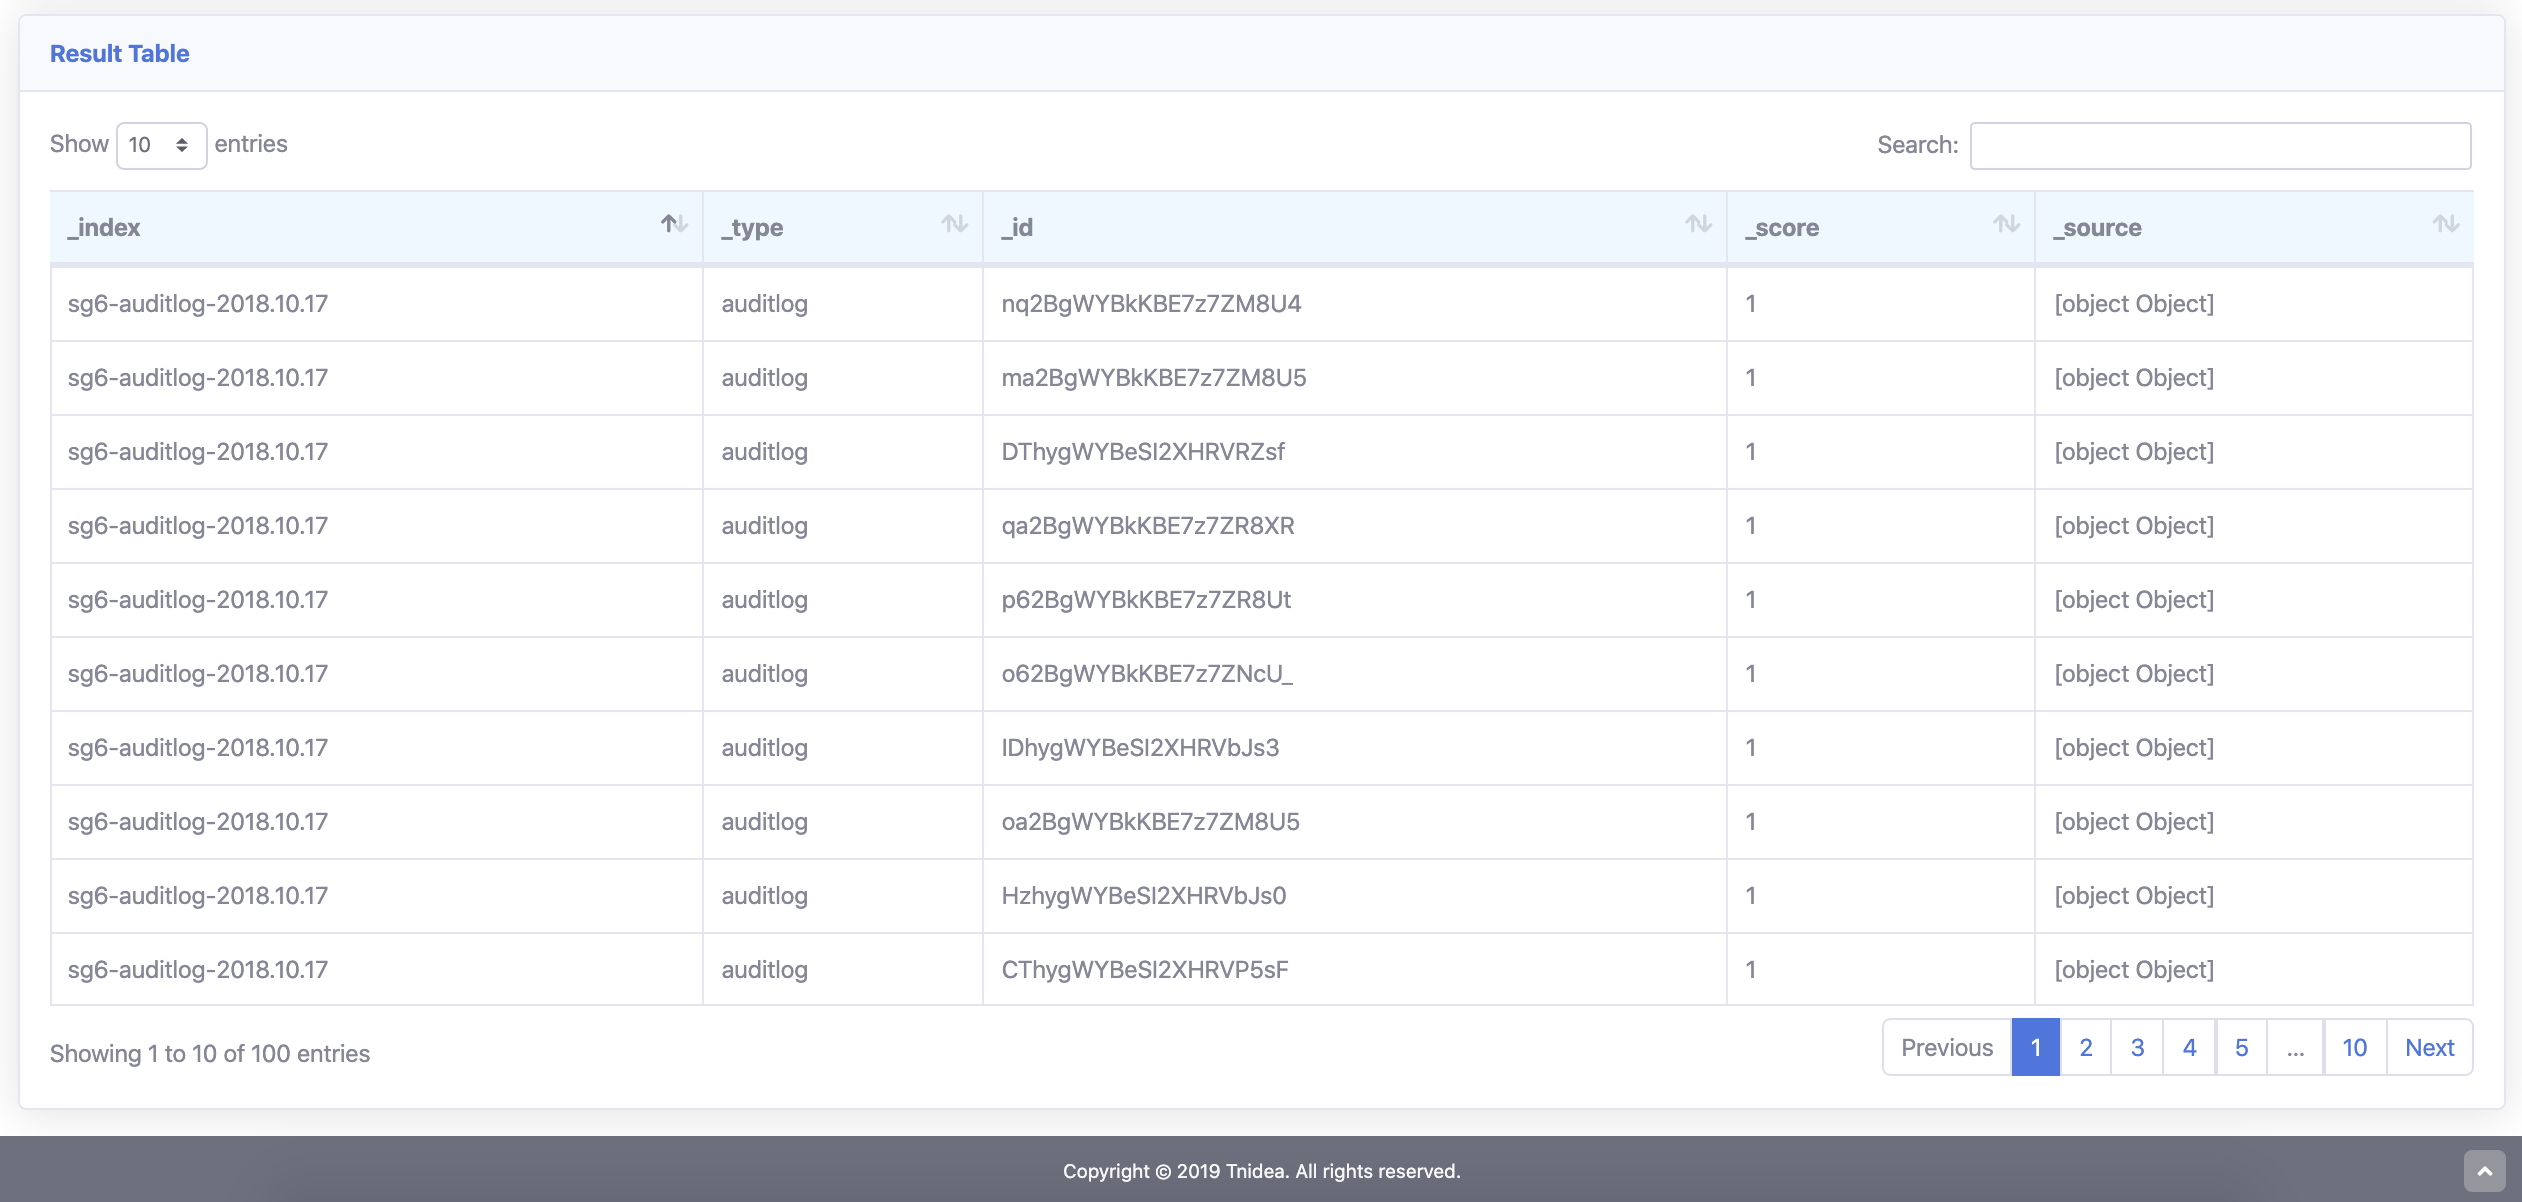Sort results by _score column icon
2522x1202 pixels.
2006,224
